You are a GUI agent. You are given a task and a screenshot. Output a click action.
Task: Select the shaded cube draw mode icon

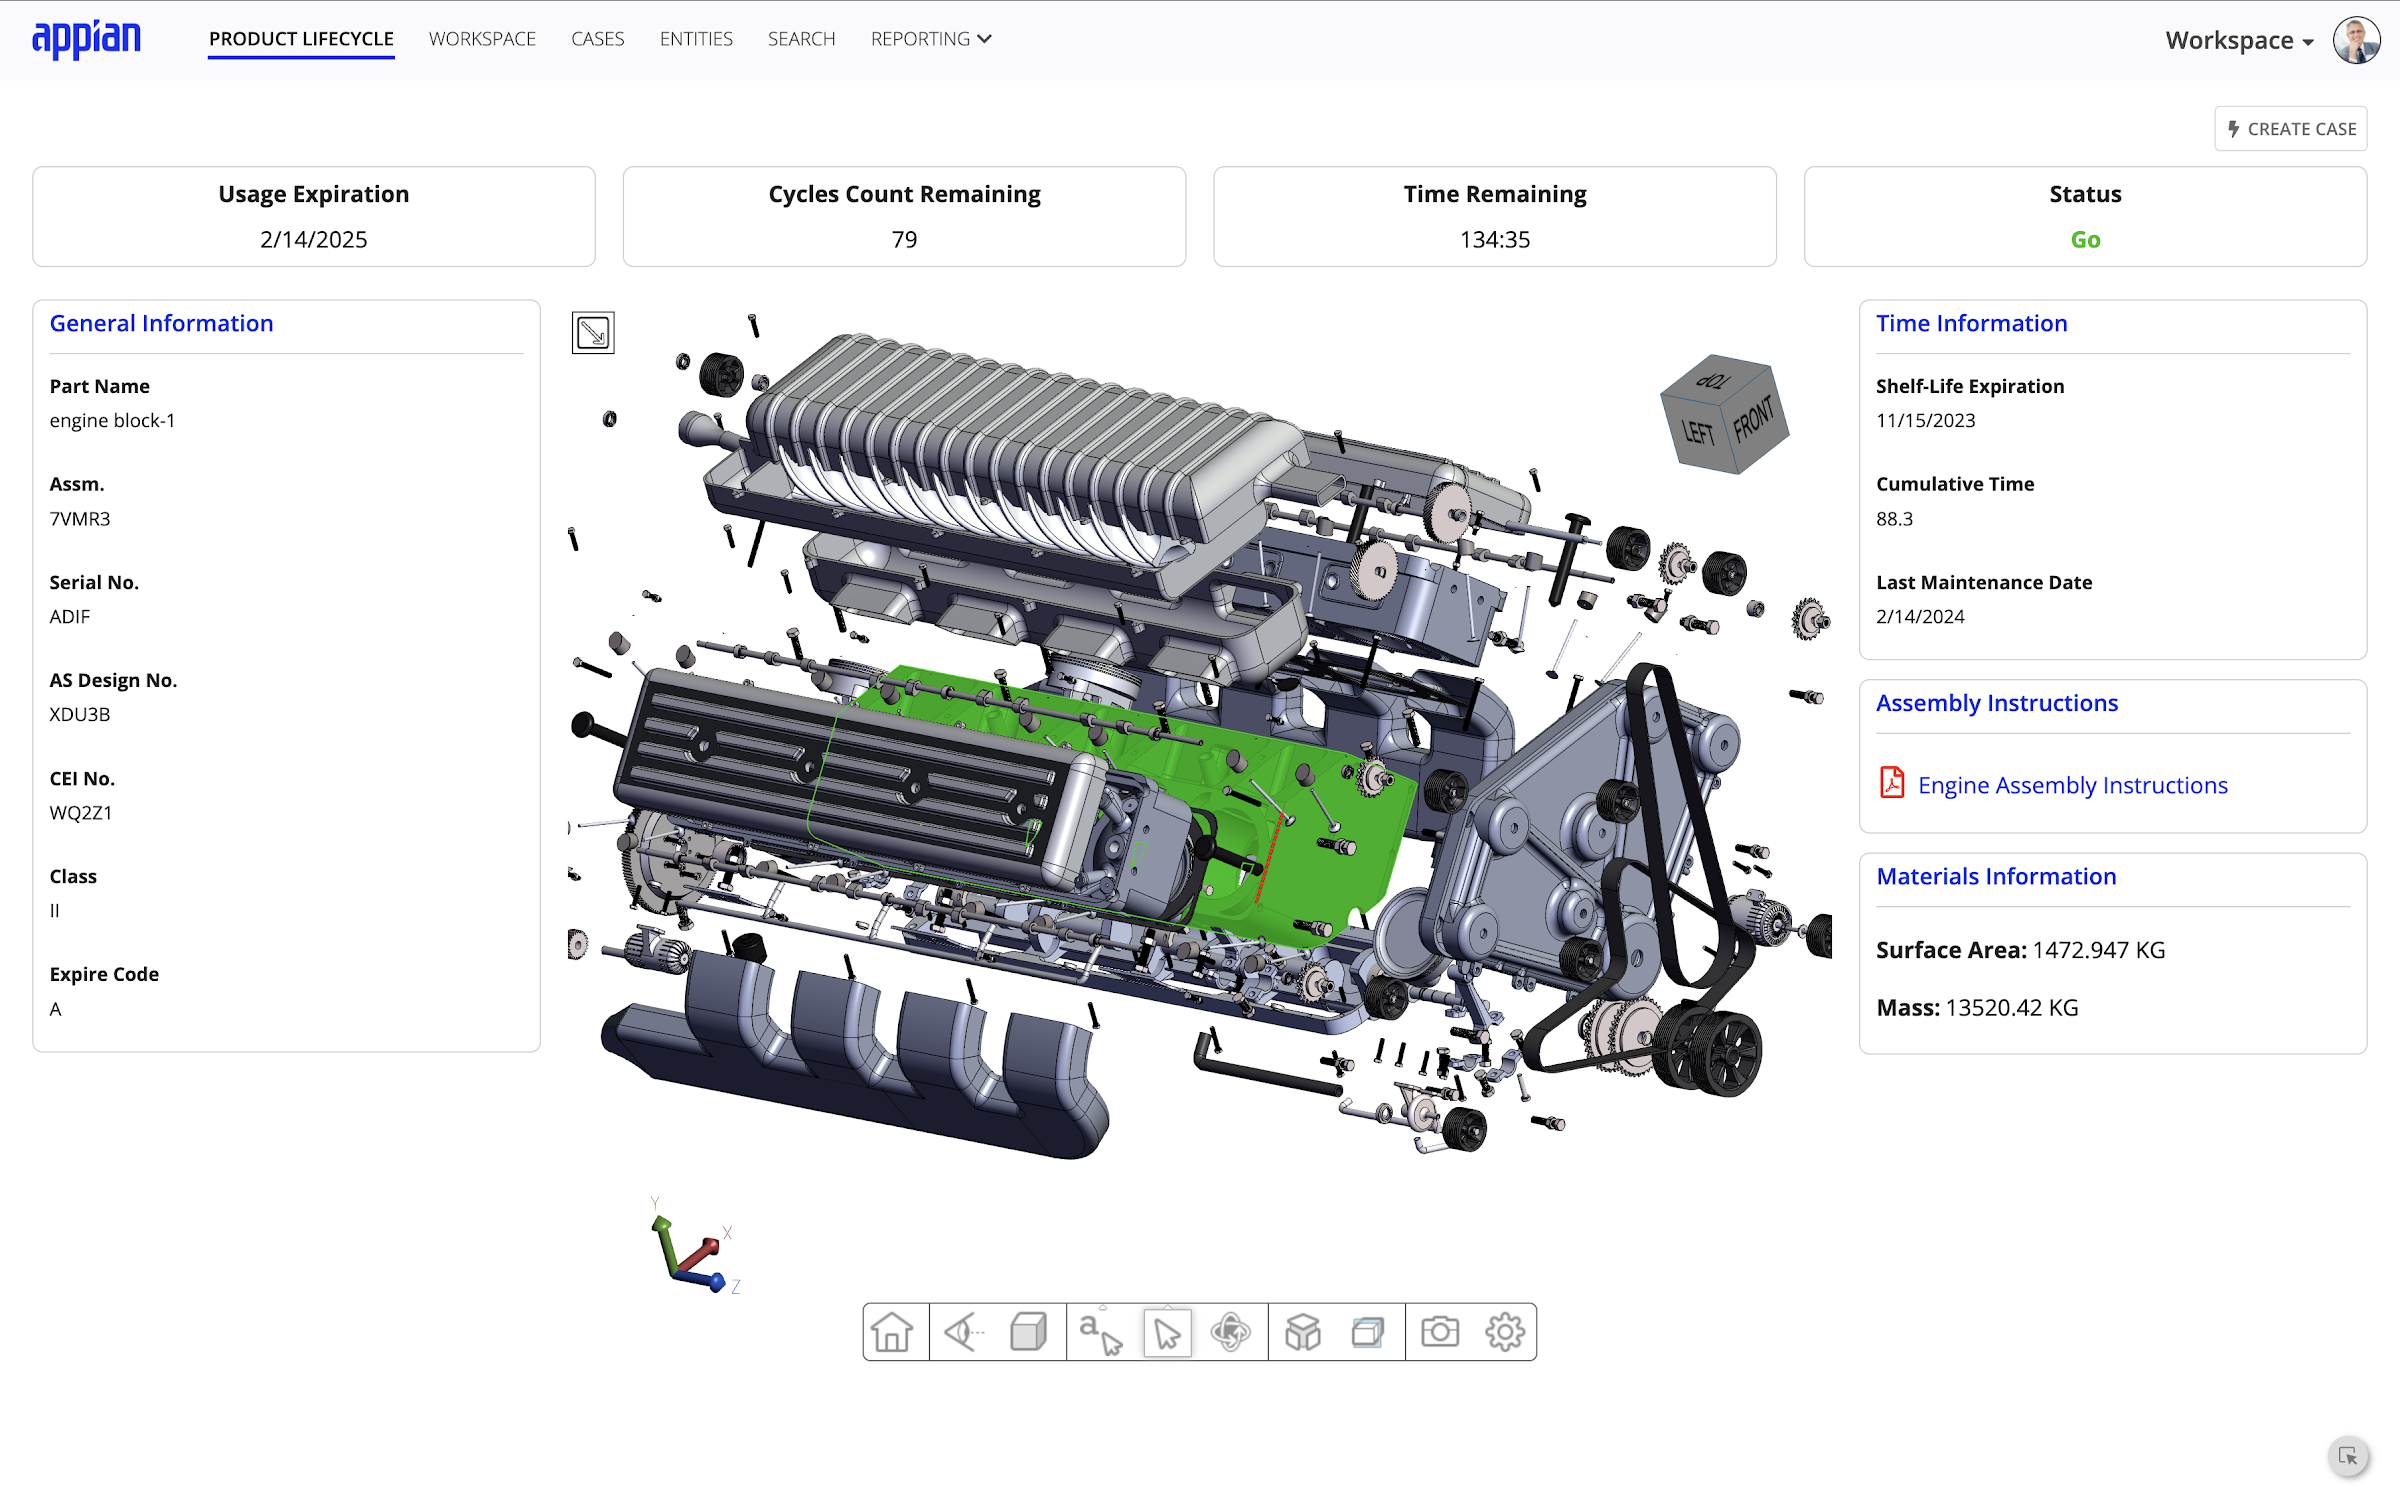click(x=1029, y=1331)
